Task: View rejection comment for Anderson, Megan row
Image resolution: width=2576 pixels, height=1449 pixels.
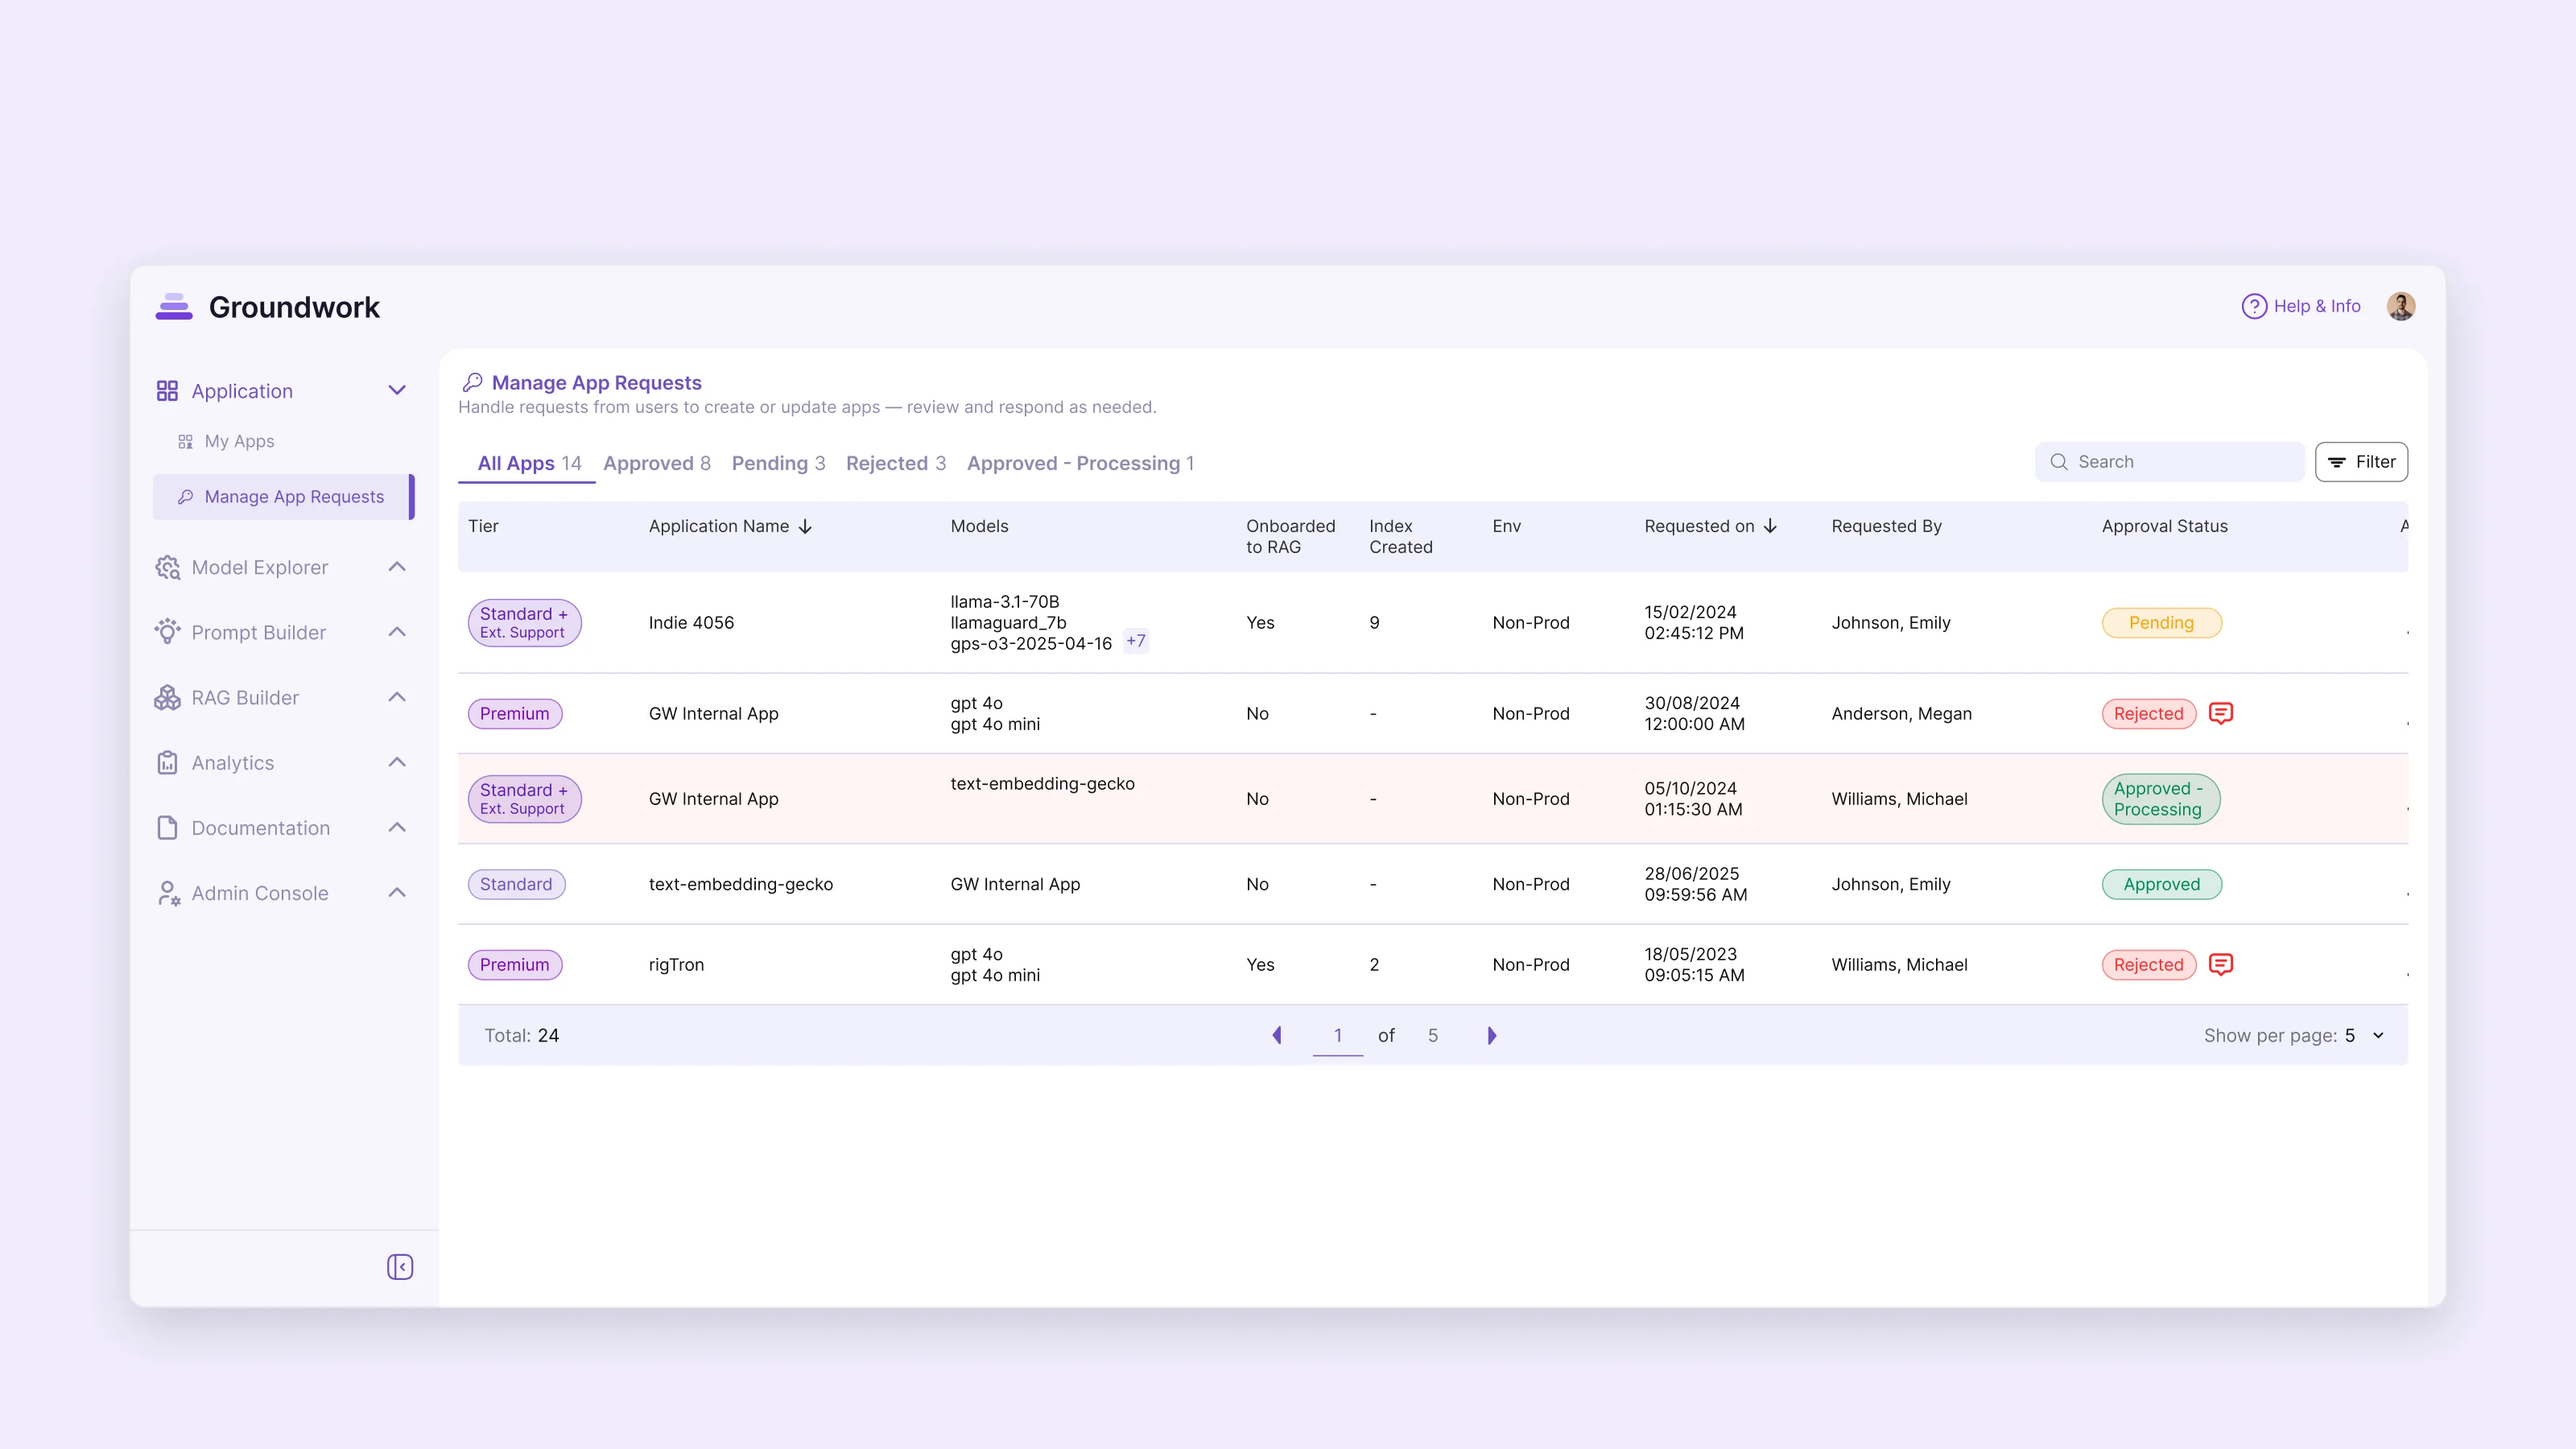Action: [2220, 713]
